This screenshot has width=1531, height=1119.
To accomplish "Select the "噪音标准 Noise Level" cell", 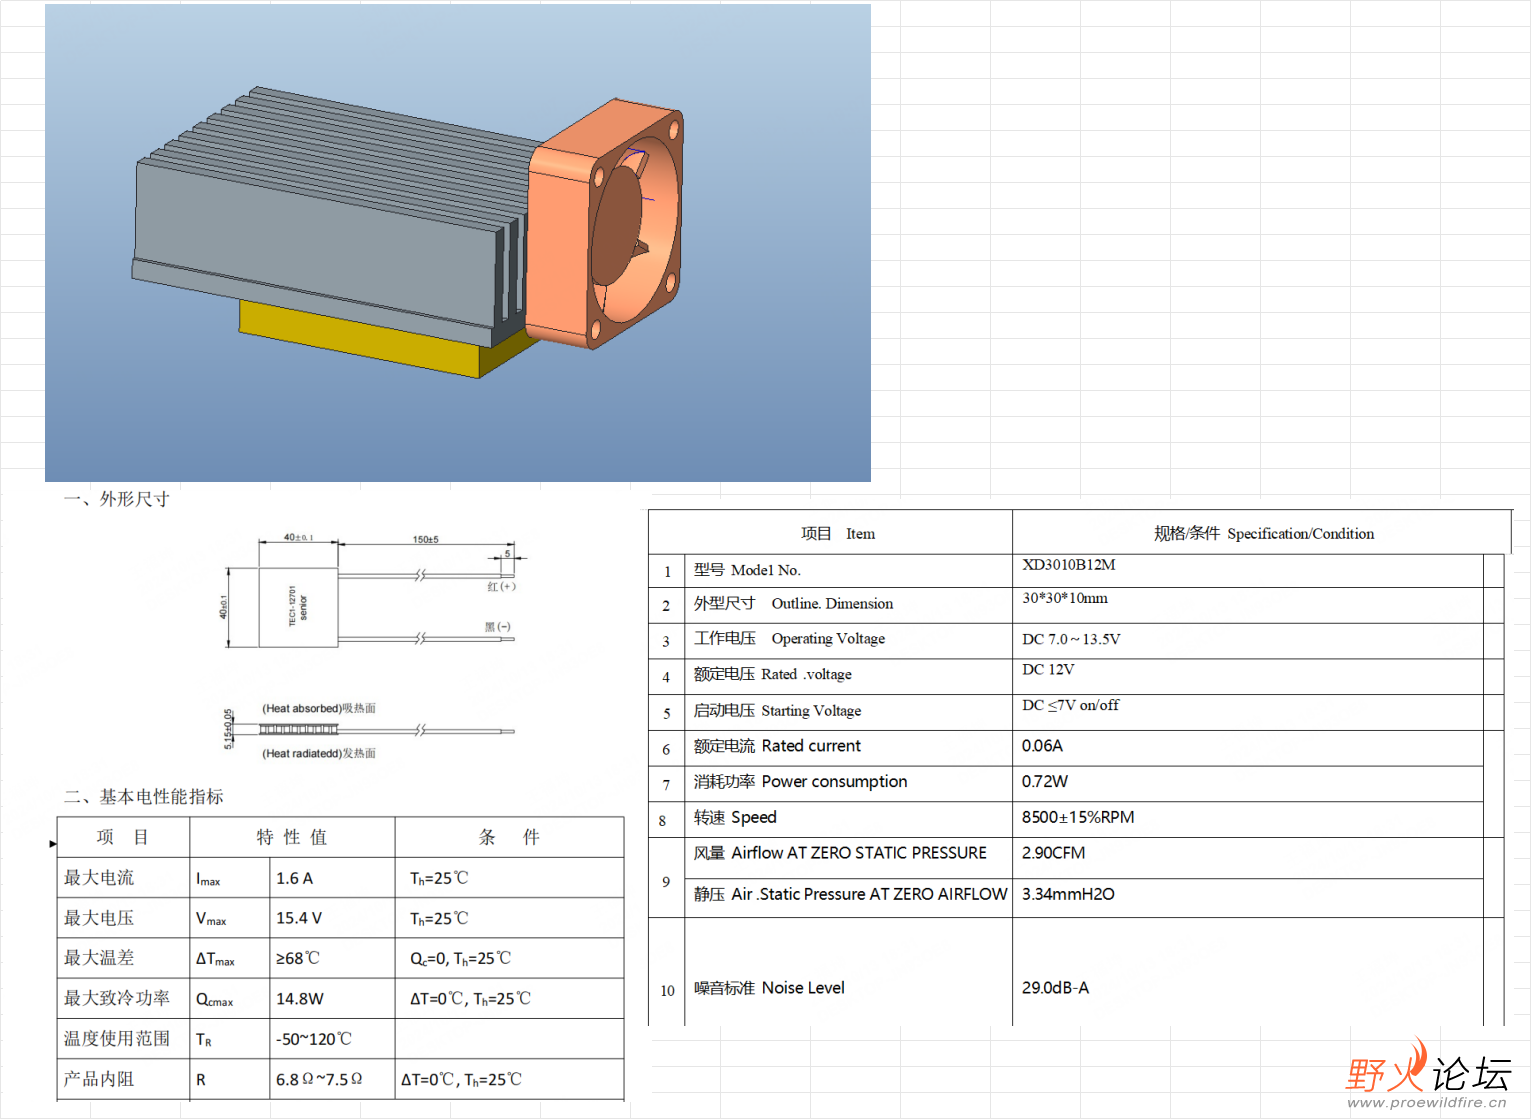I will click(x=848, y=972).
